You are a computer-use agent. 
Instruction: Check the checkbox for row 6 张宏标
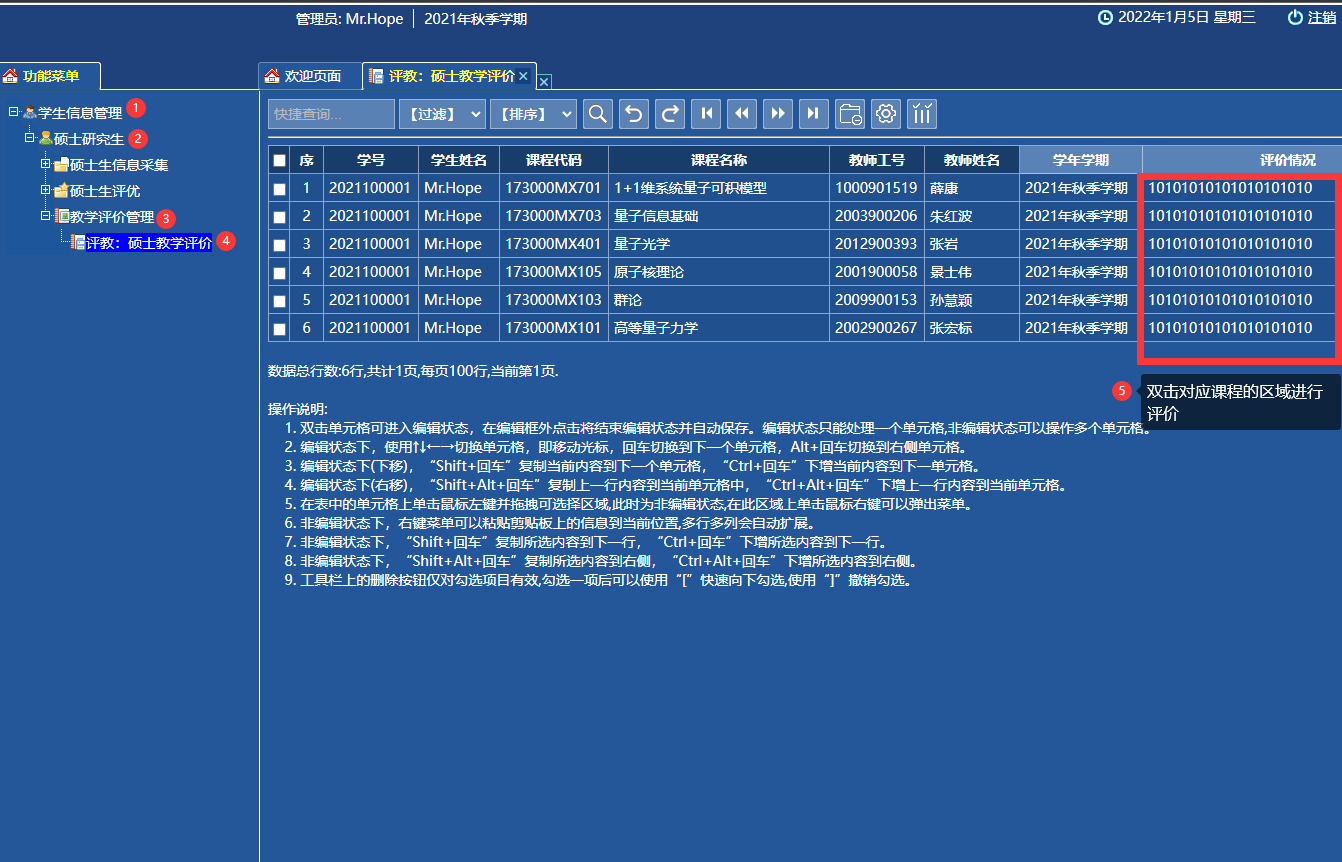pos(279,328)
